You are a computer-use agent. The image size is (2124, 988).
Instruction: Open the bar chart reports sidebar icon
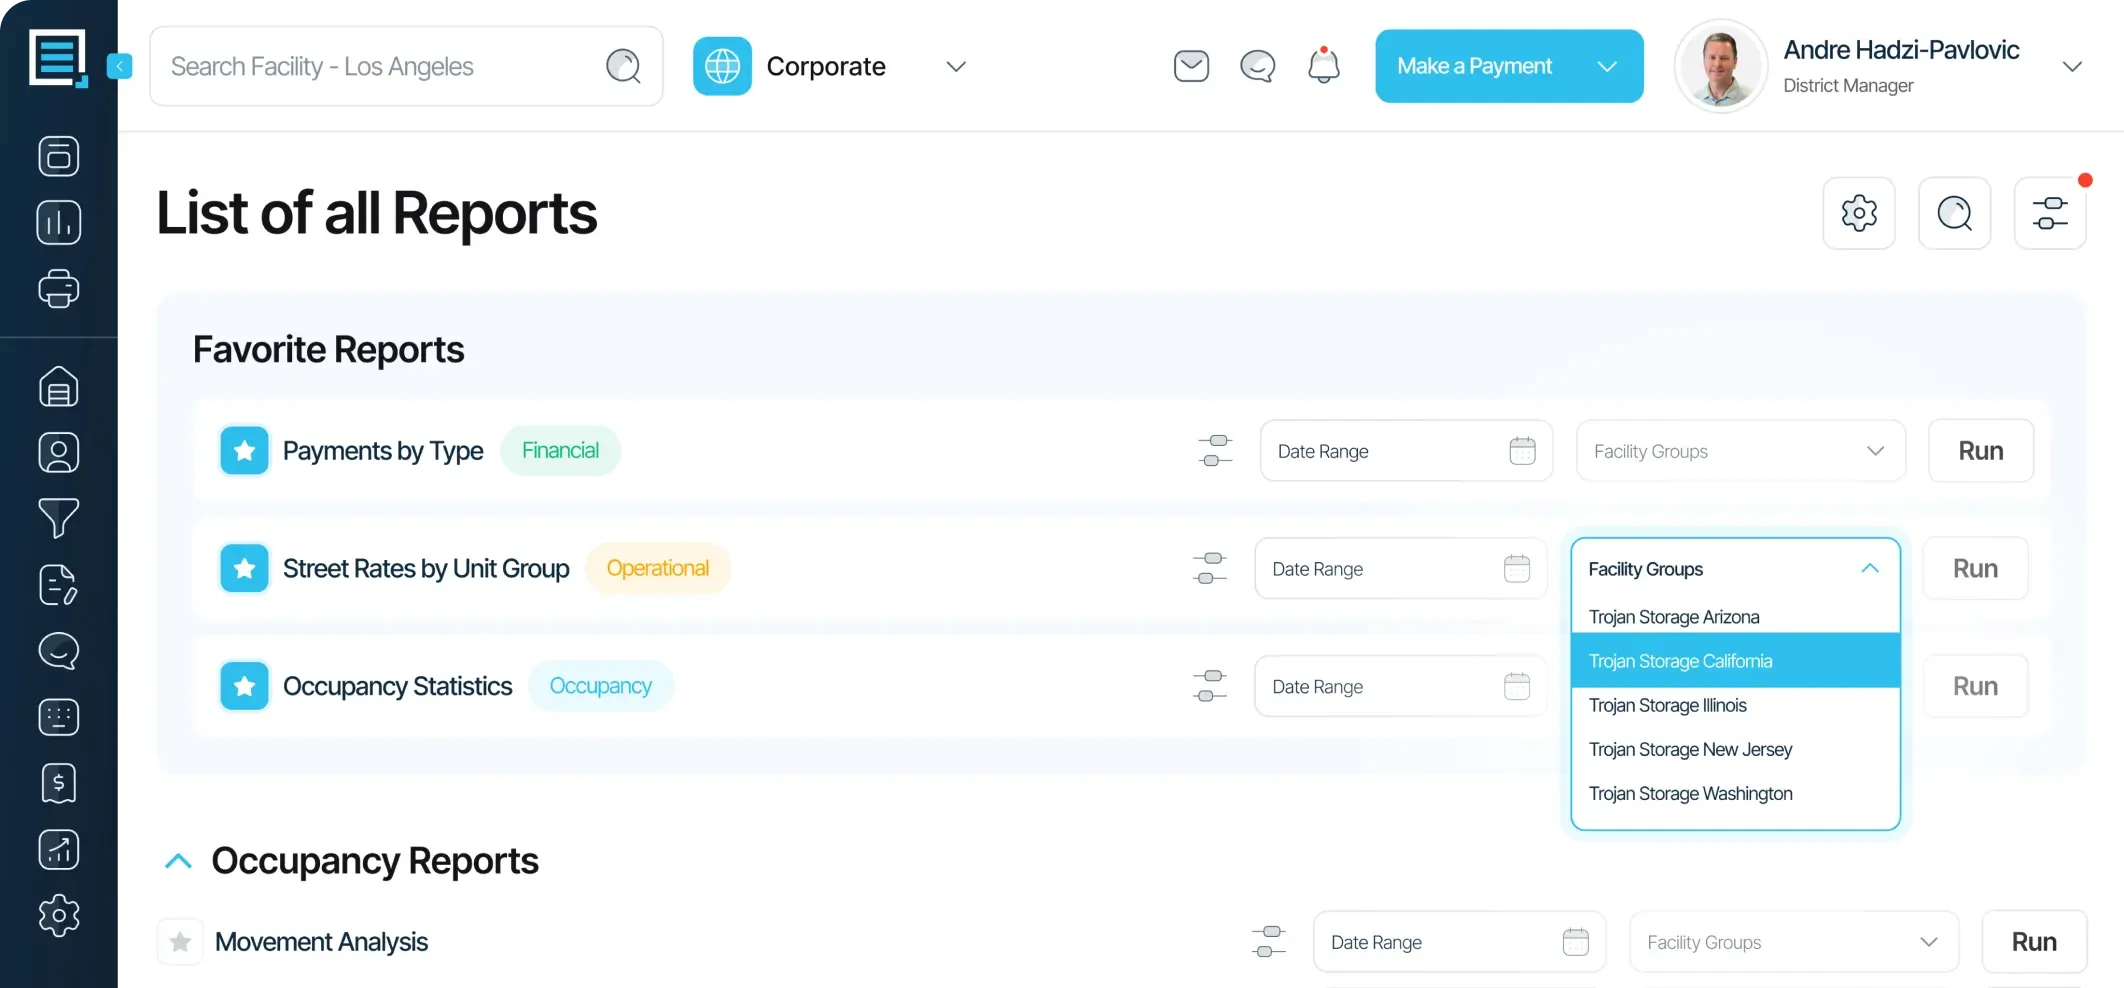pos(59,222)
